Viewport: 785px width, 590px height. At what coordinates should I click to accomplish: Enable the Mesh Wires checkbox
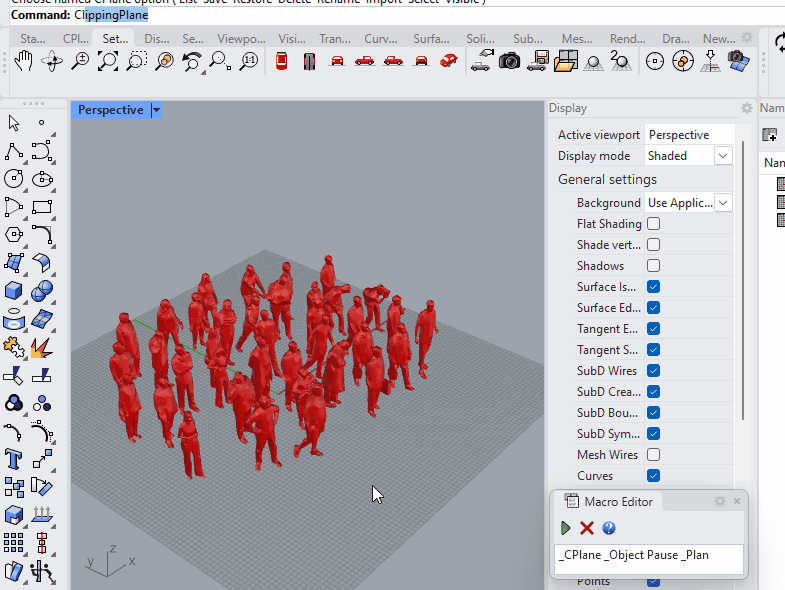coord(653,455)
